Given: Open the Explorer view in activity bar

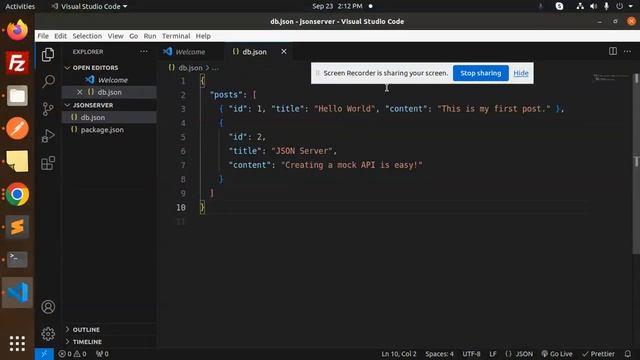Looking at the screenshot, I should click(48, 55).
